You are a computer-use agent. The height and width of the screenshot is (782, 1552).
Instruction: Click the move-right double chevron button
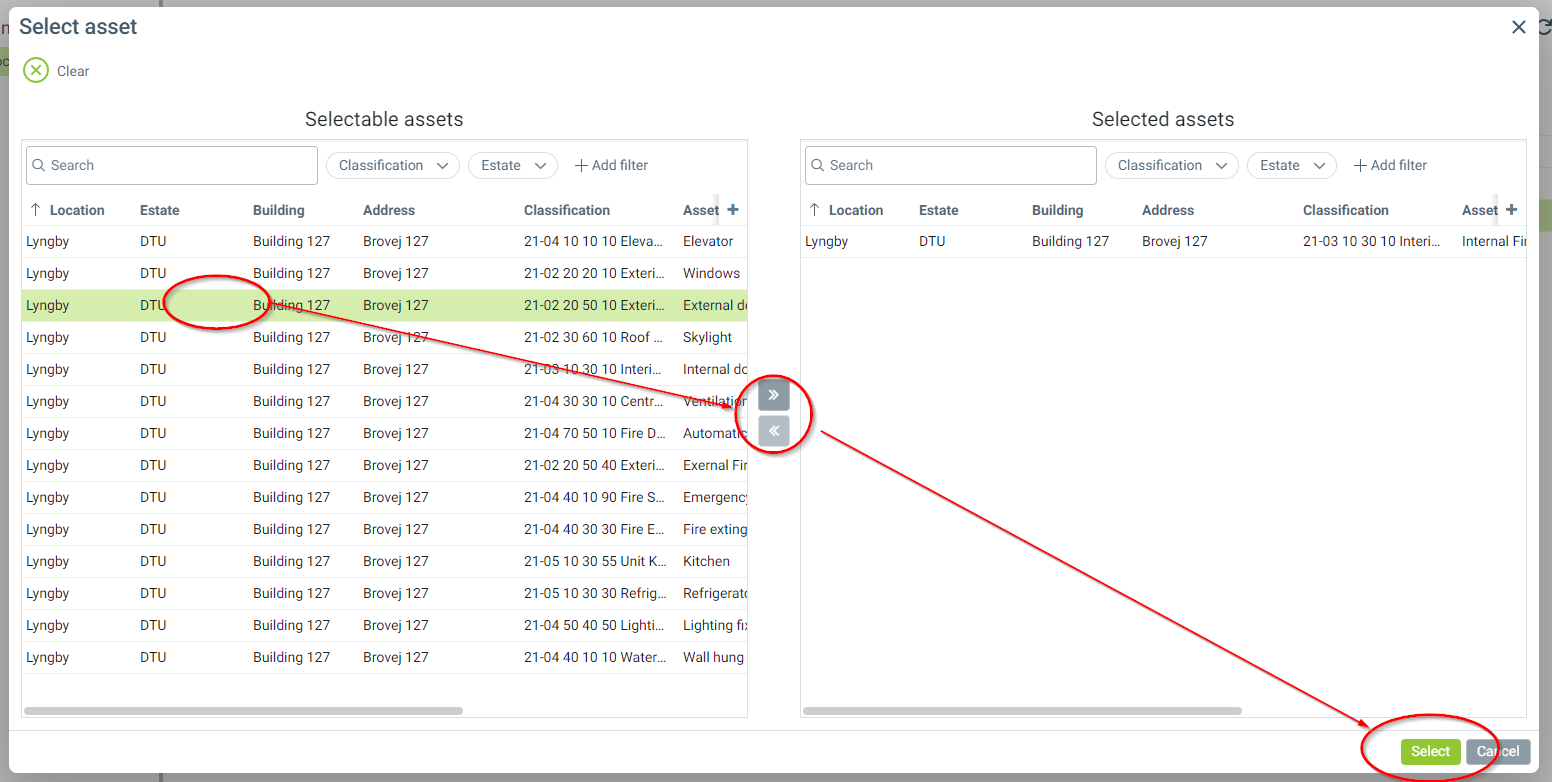coord(773,395)
